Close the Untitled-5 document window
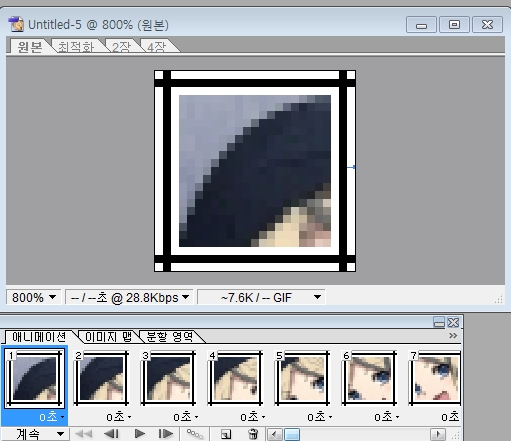This screenshot has height=441, width=511. pyautogui.click(x=487, y=25)
